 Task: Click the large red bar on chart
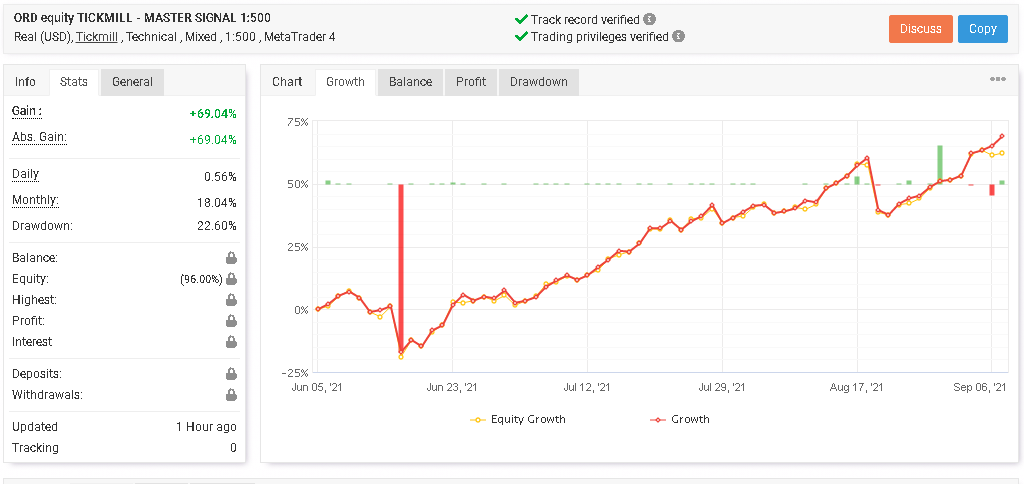[401, 267]
